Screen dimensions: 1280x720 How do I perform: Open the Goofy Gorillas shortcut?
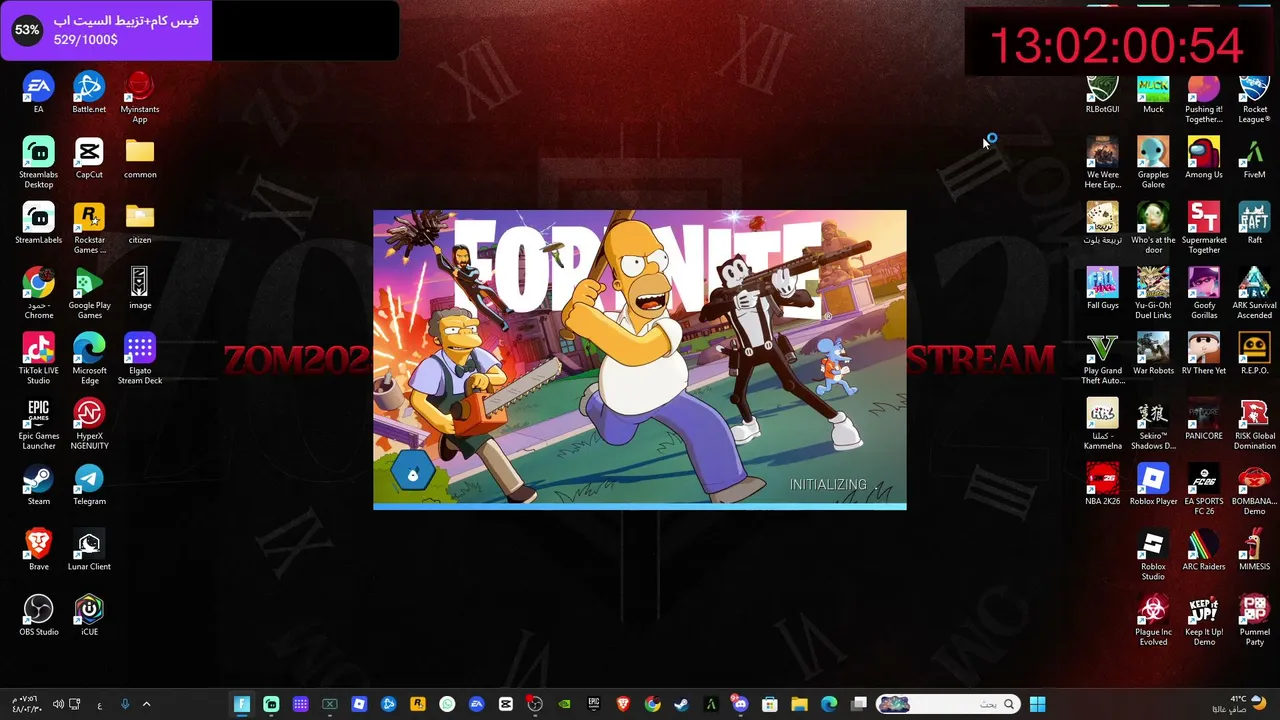click(x=1204, y=293)
